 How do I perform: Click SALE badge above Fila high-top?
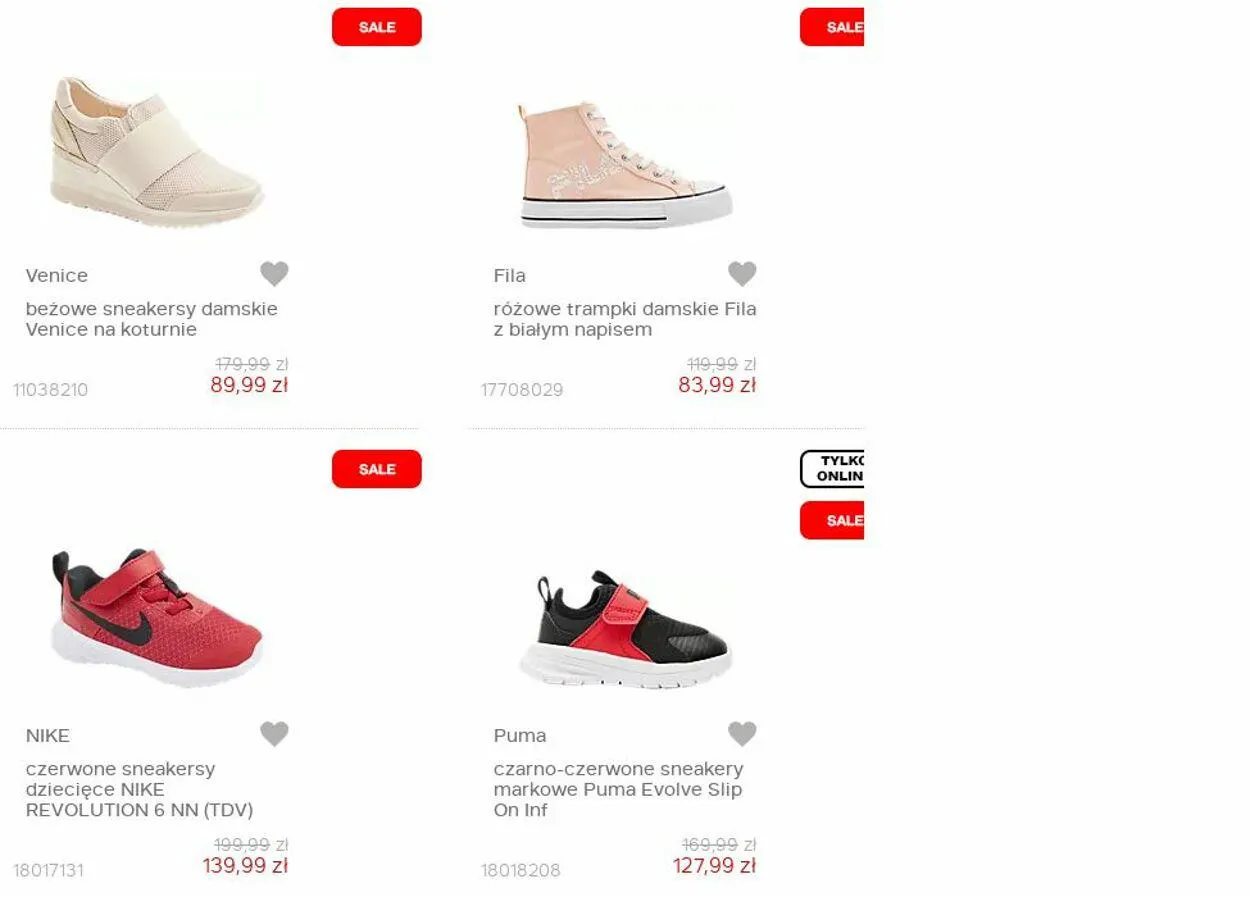[x=832, y=27]
